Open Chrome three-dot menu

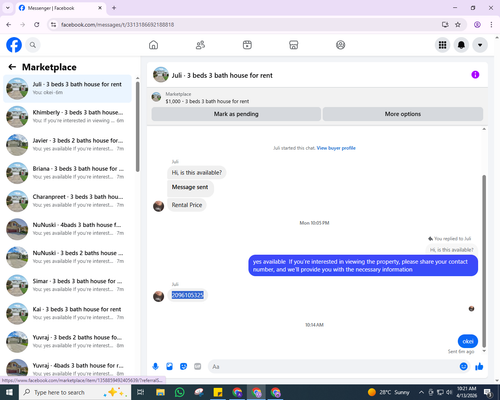491,25
